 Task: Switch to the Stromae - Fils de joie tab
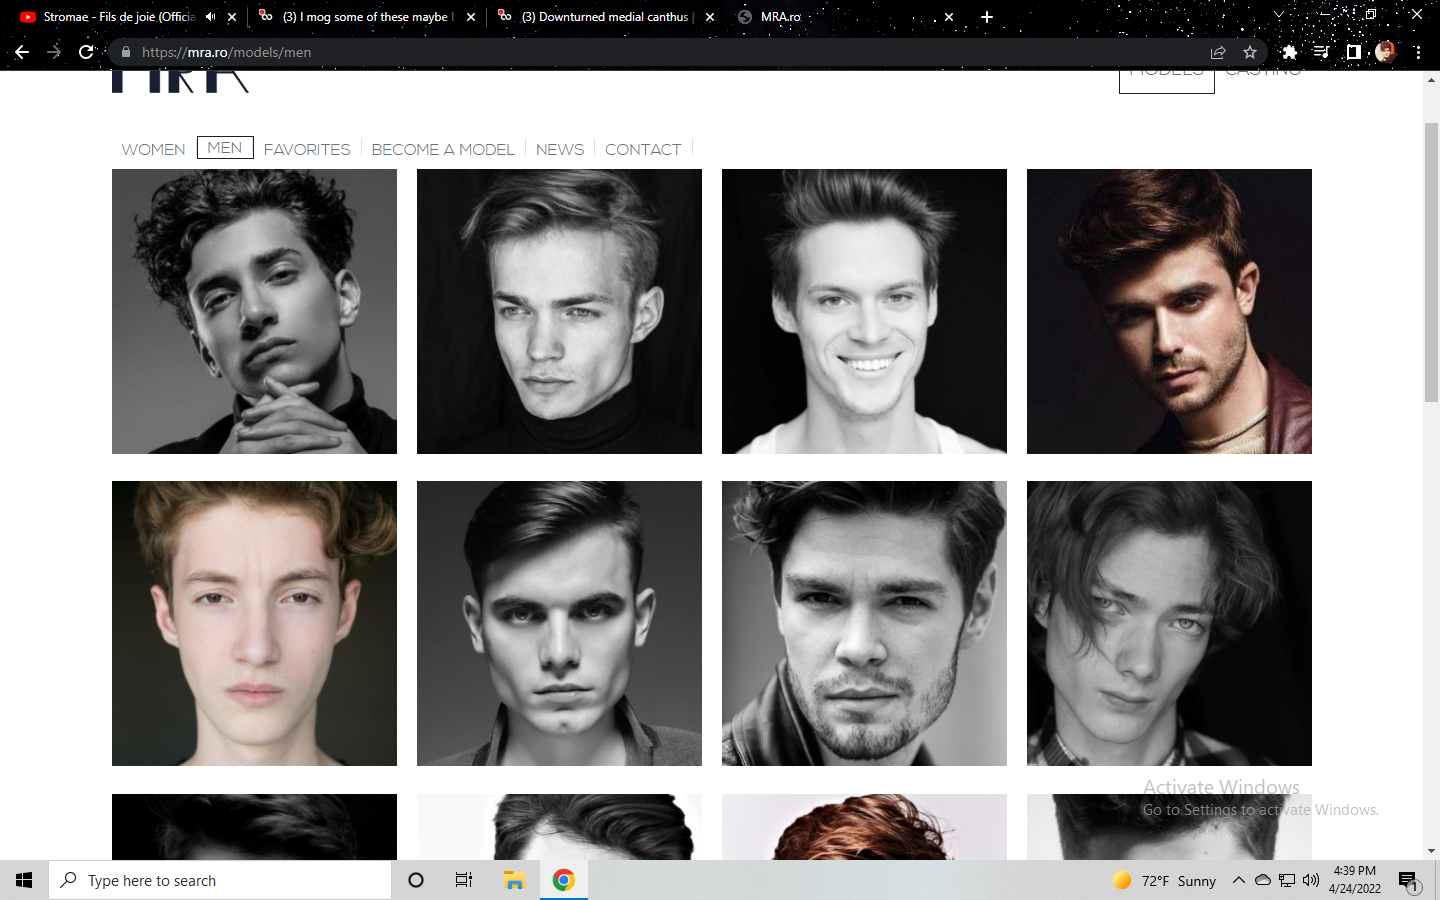pos(122,17)
